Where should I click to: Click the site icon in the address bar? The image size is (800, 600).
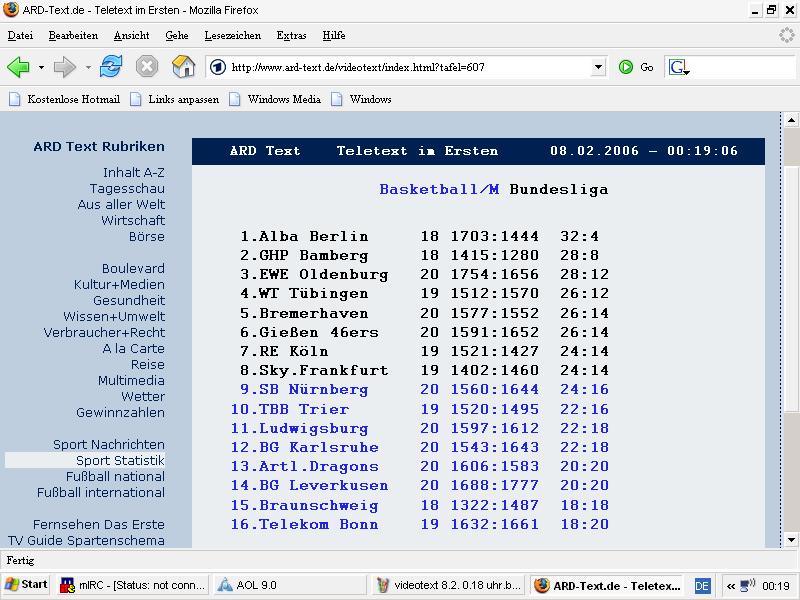[x=218, y=67]
